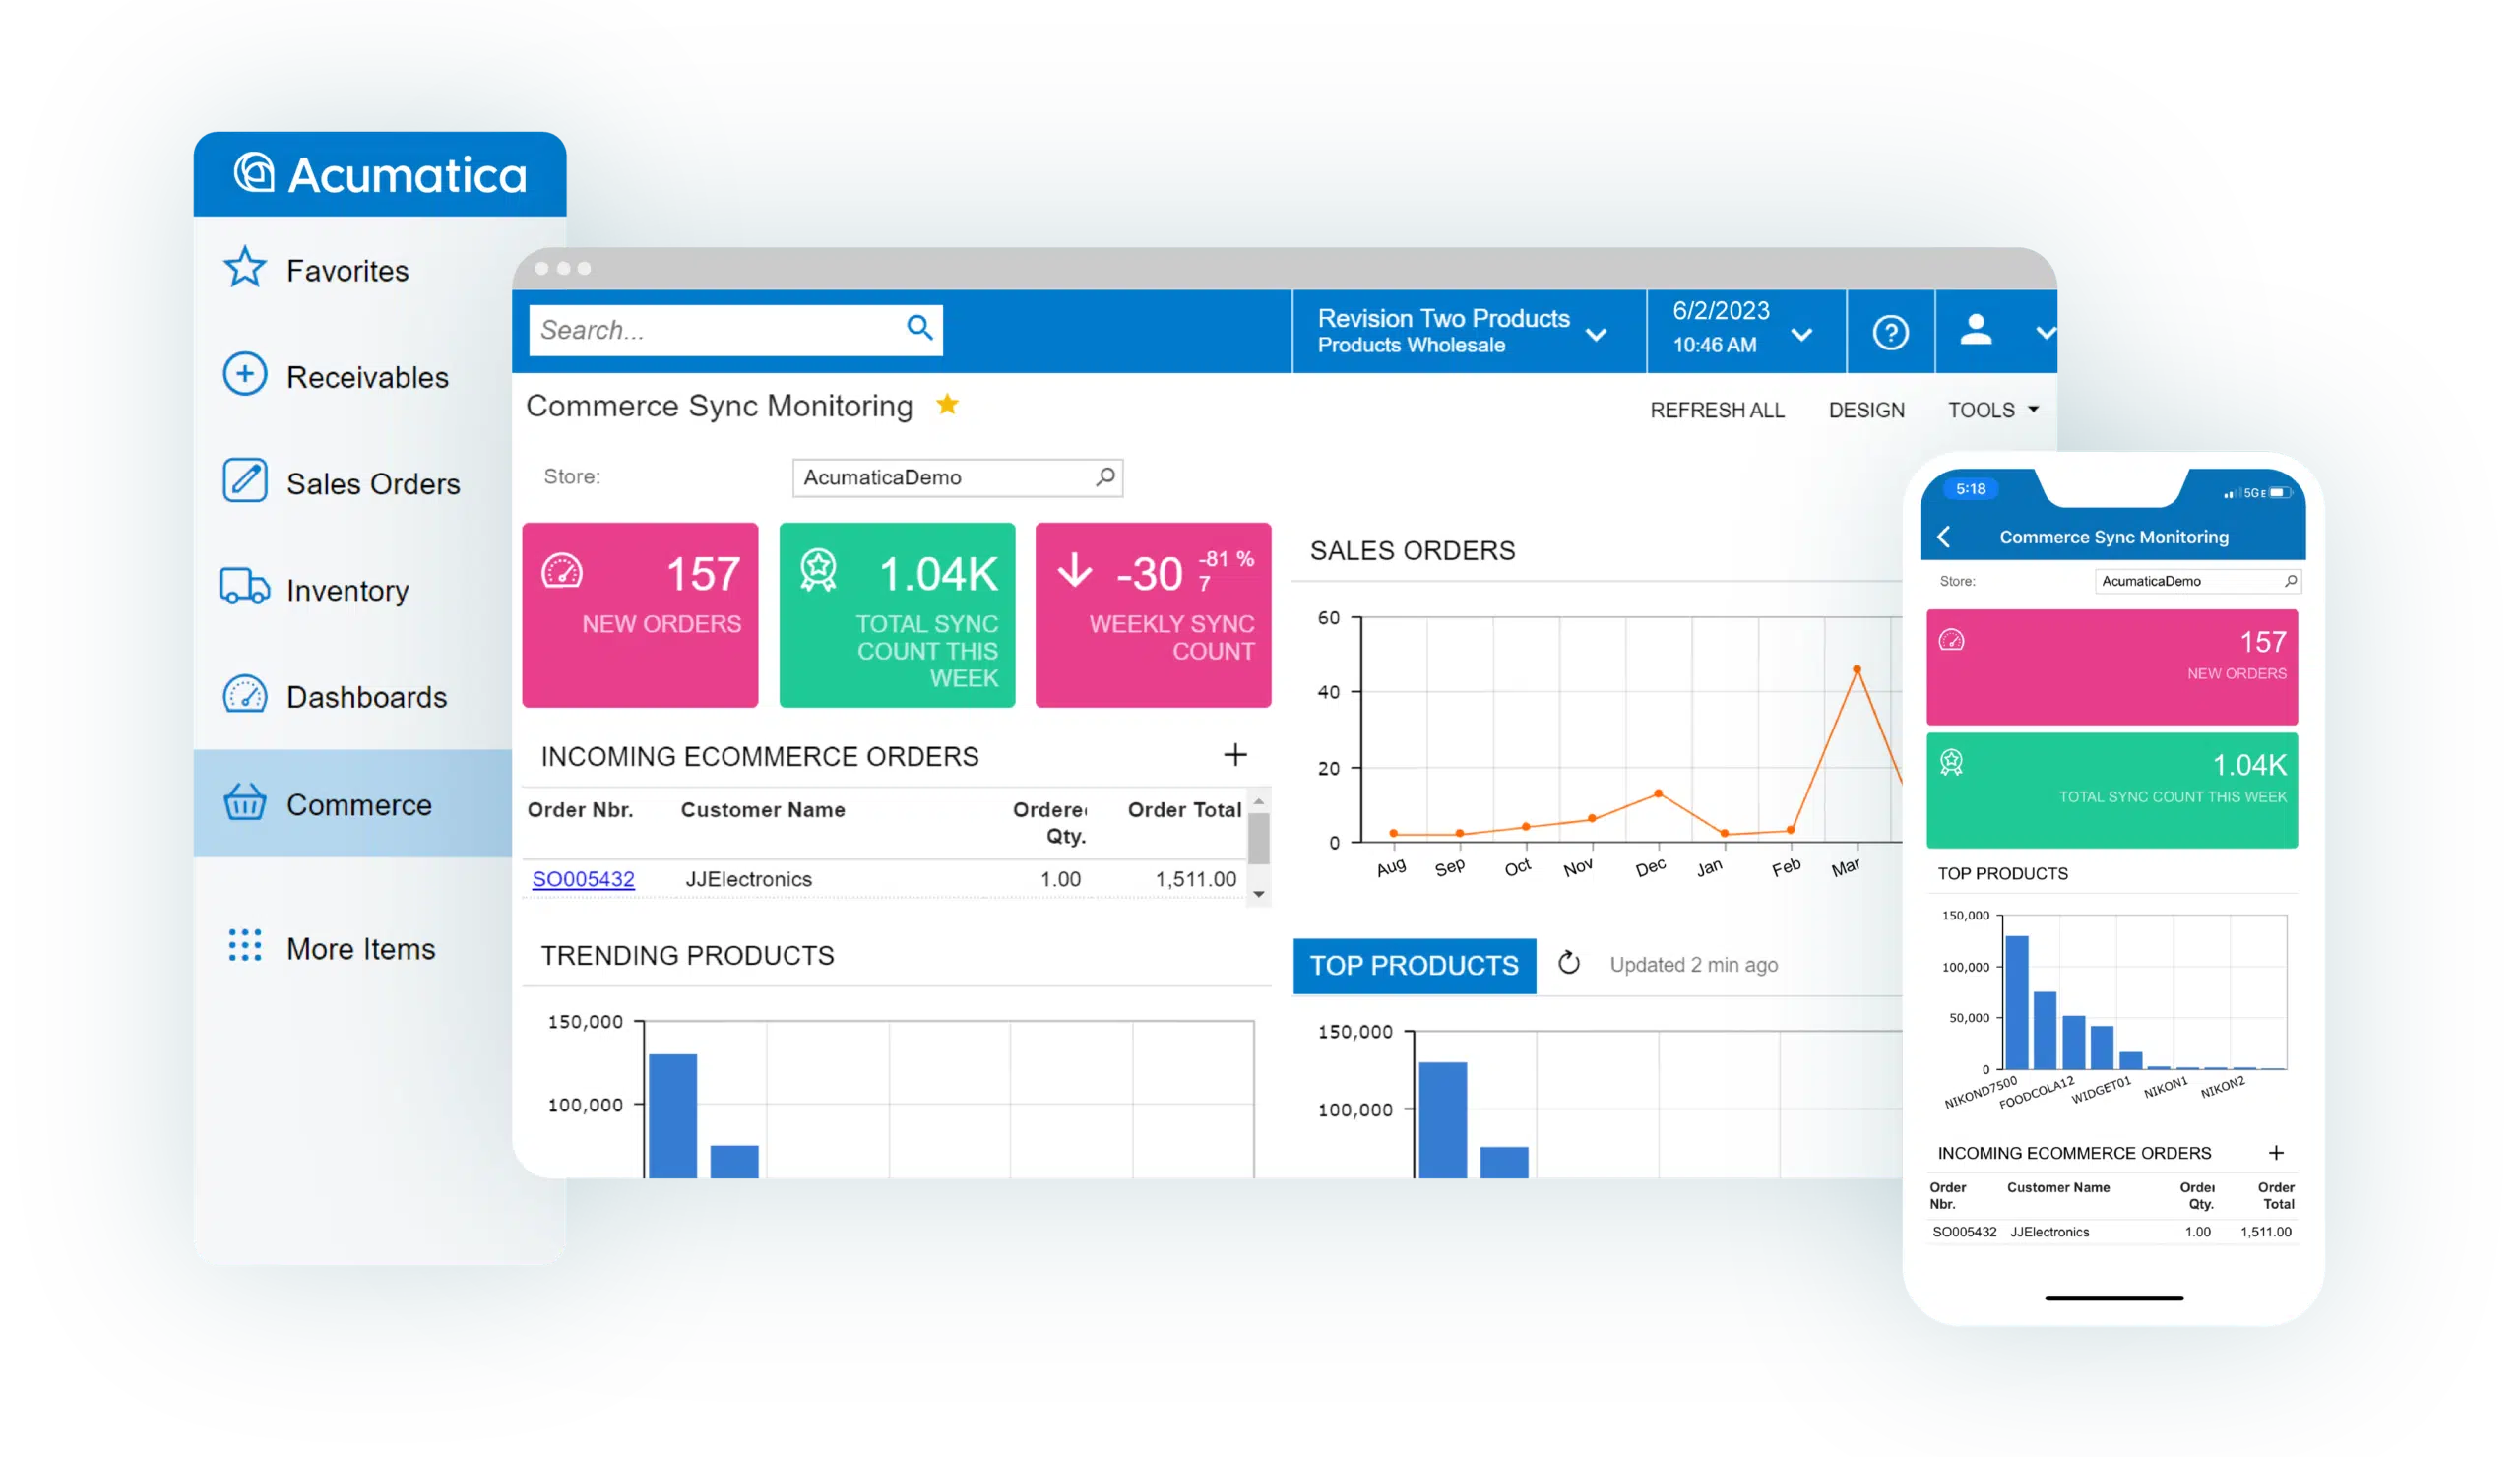Open the business date dropdown chevron
This screenshot has height=1457, width=2520.
(1801, 334)
